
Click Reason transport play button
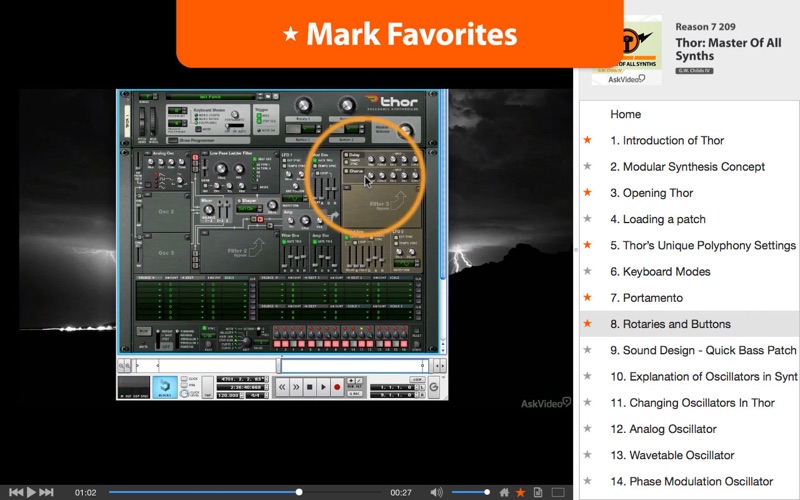(x=323, y=387)
